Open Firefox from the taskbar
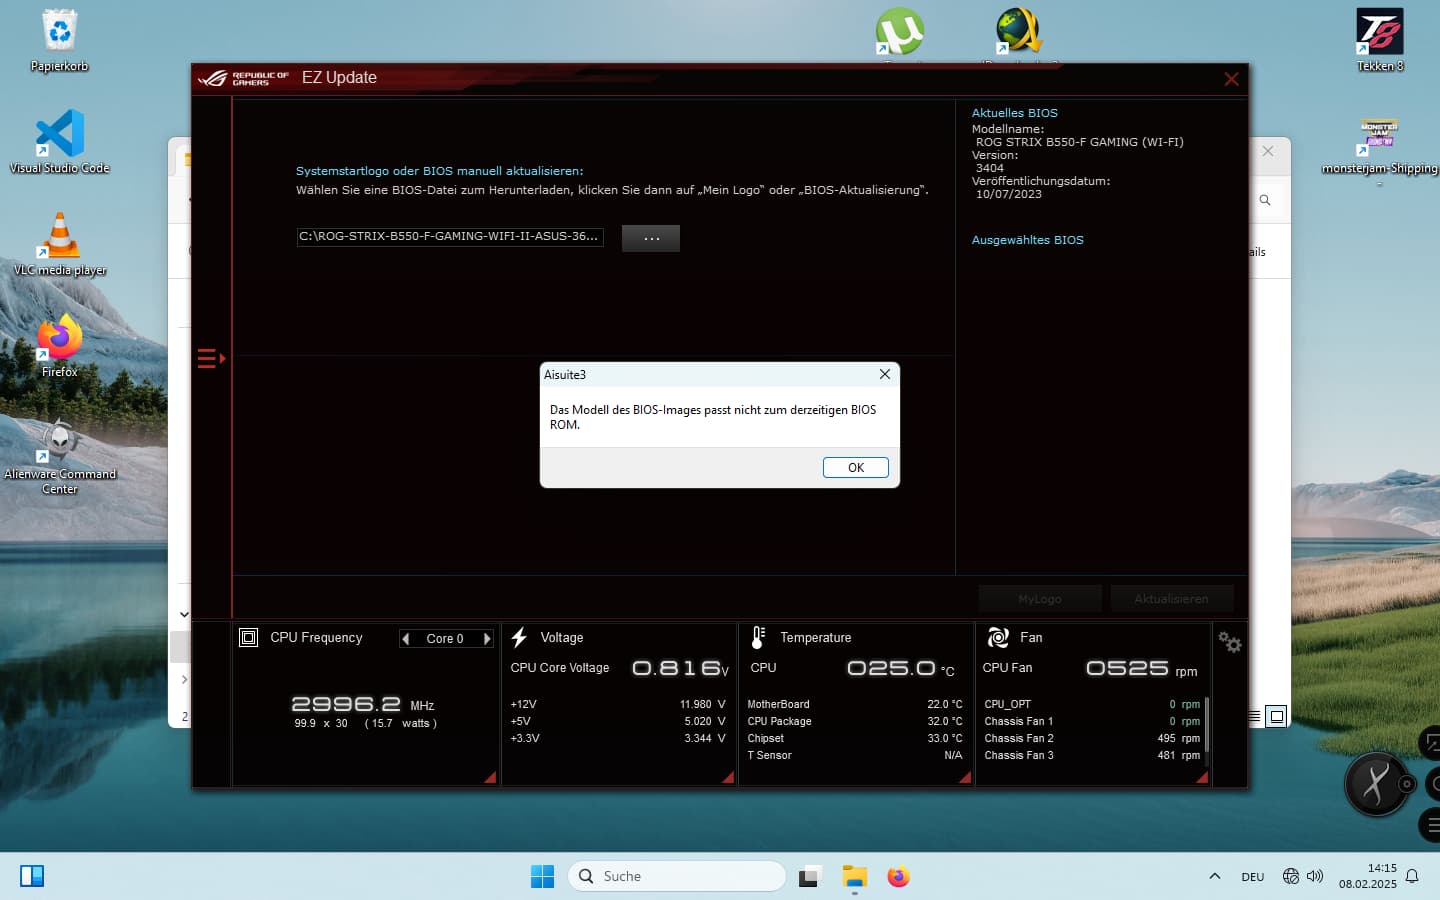 pos(898,876)
